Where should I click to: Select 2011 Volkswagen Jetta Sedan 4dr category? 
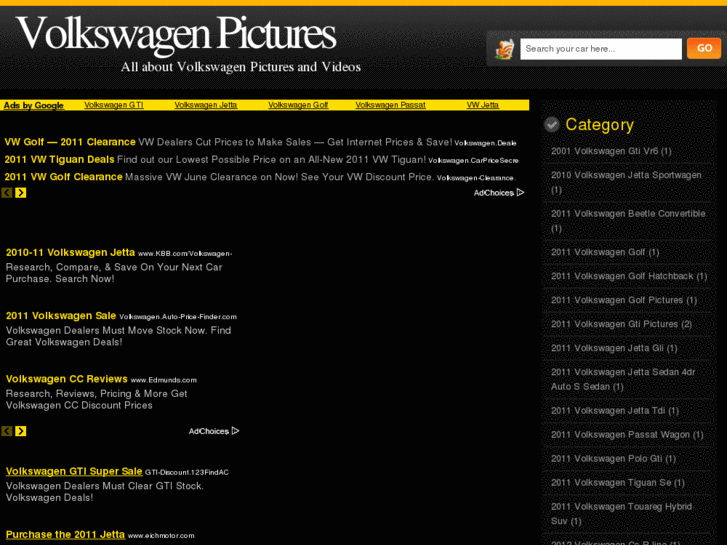(623, 379)
